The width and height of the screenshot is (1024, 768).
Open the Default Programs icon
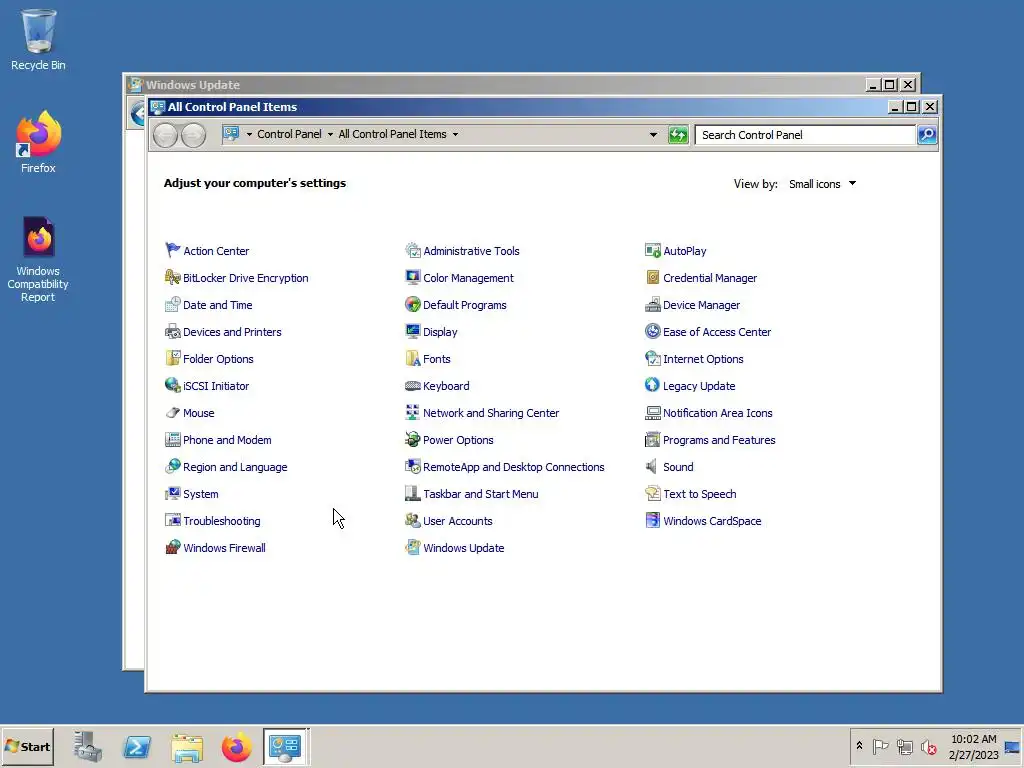click(x=413, y=304)
